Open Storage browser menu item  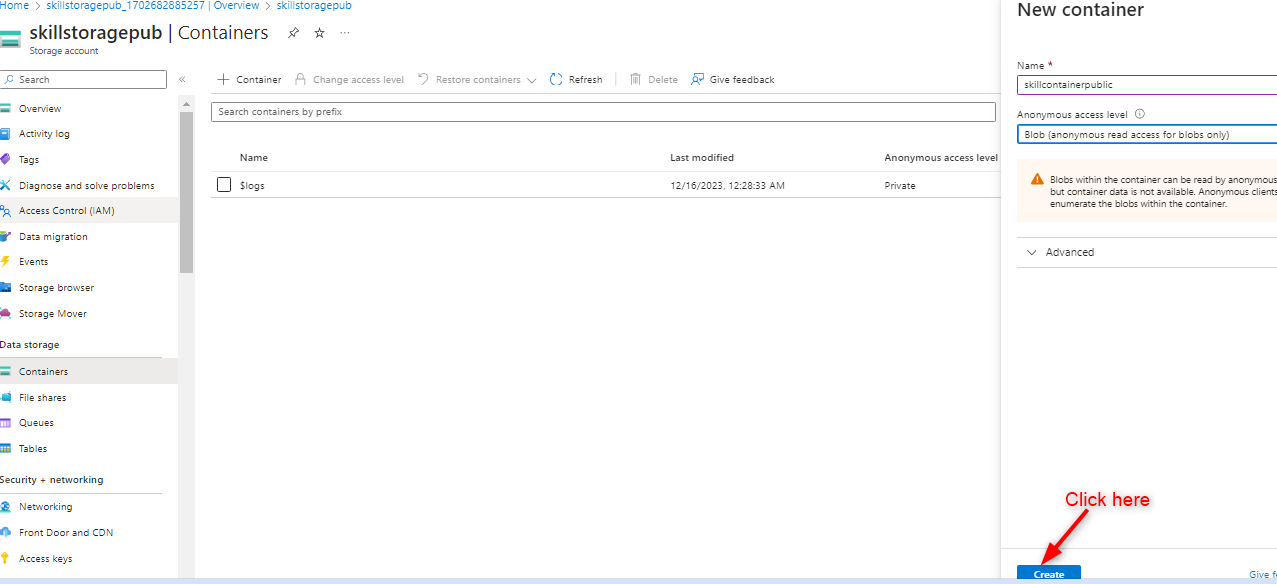[x=56, y=288]
